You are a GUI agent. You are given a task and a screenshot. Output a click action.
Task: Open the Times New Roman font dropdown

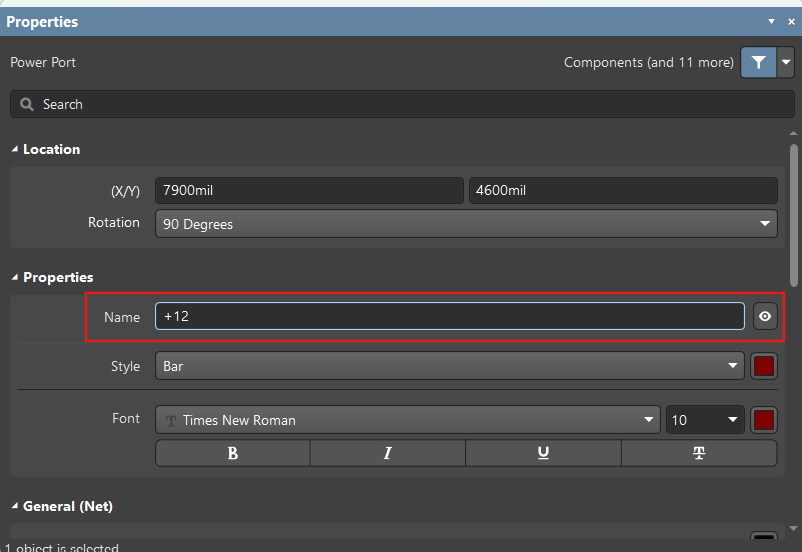[408, 420]
